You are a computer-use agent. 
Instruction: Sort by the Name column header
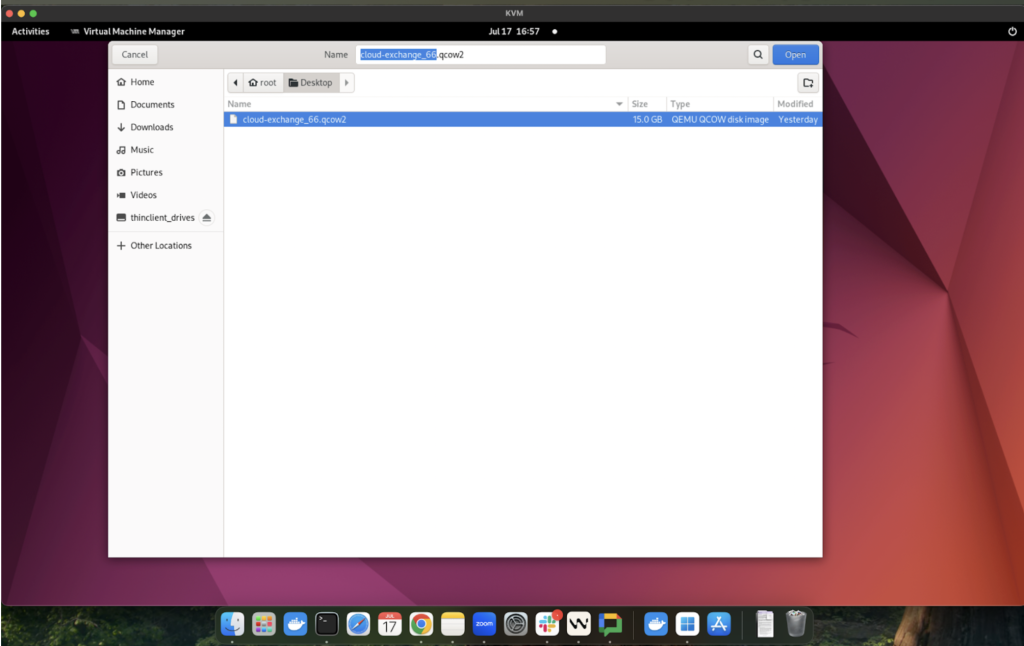pos(425,104)
